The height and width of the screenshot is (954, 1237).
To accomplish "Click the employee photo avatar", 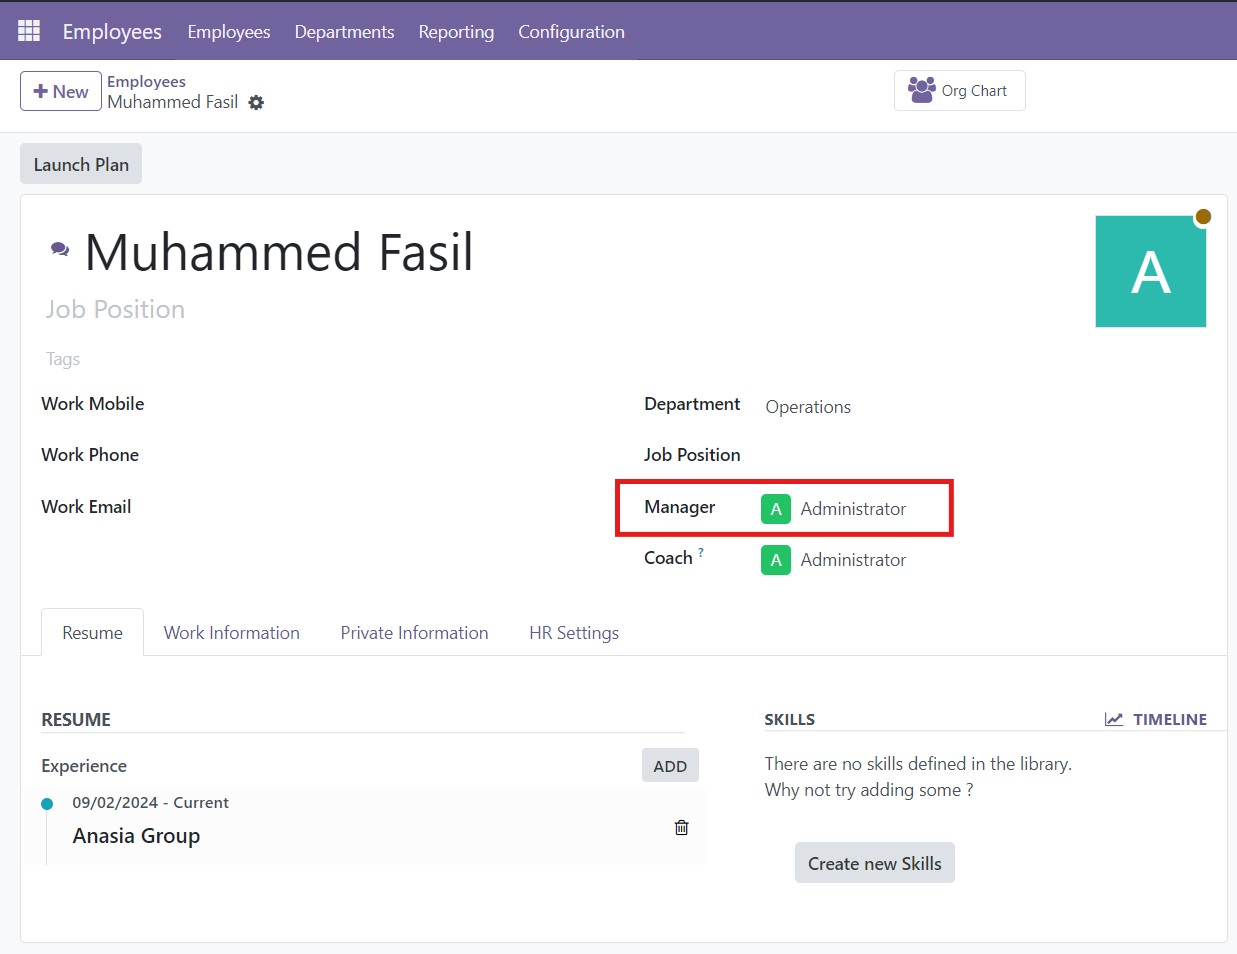I will (1150, 272).
